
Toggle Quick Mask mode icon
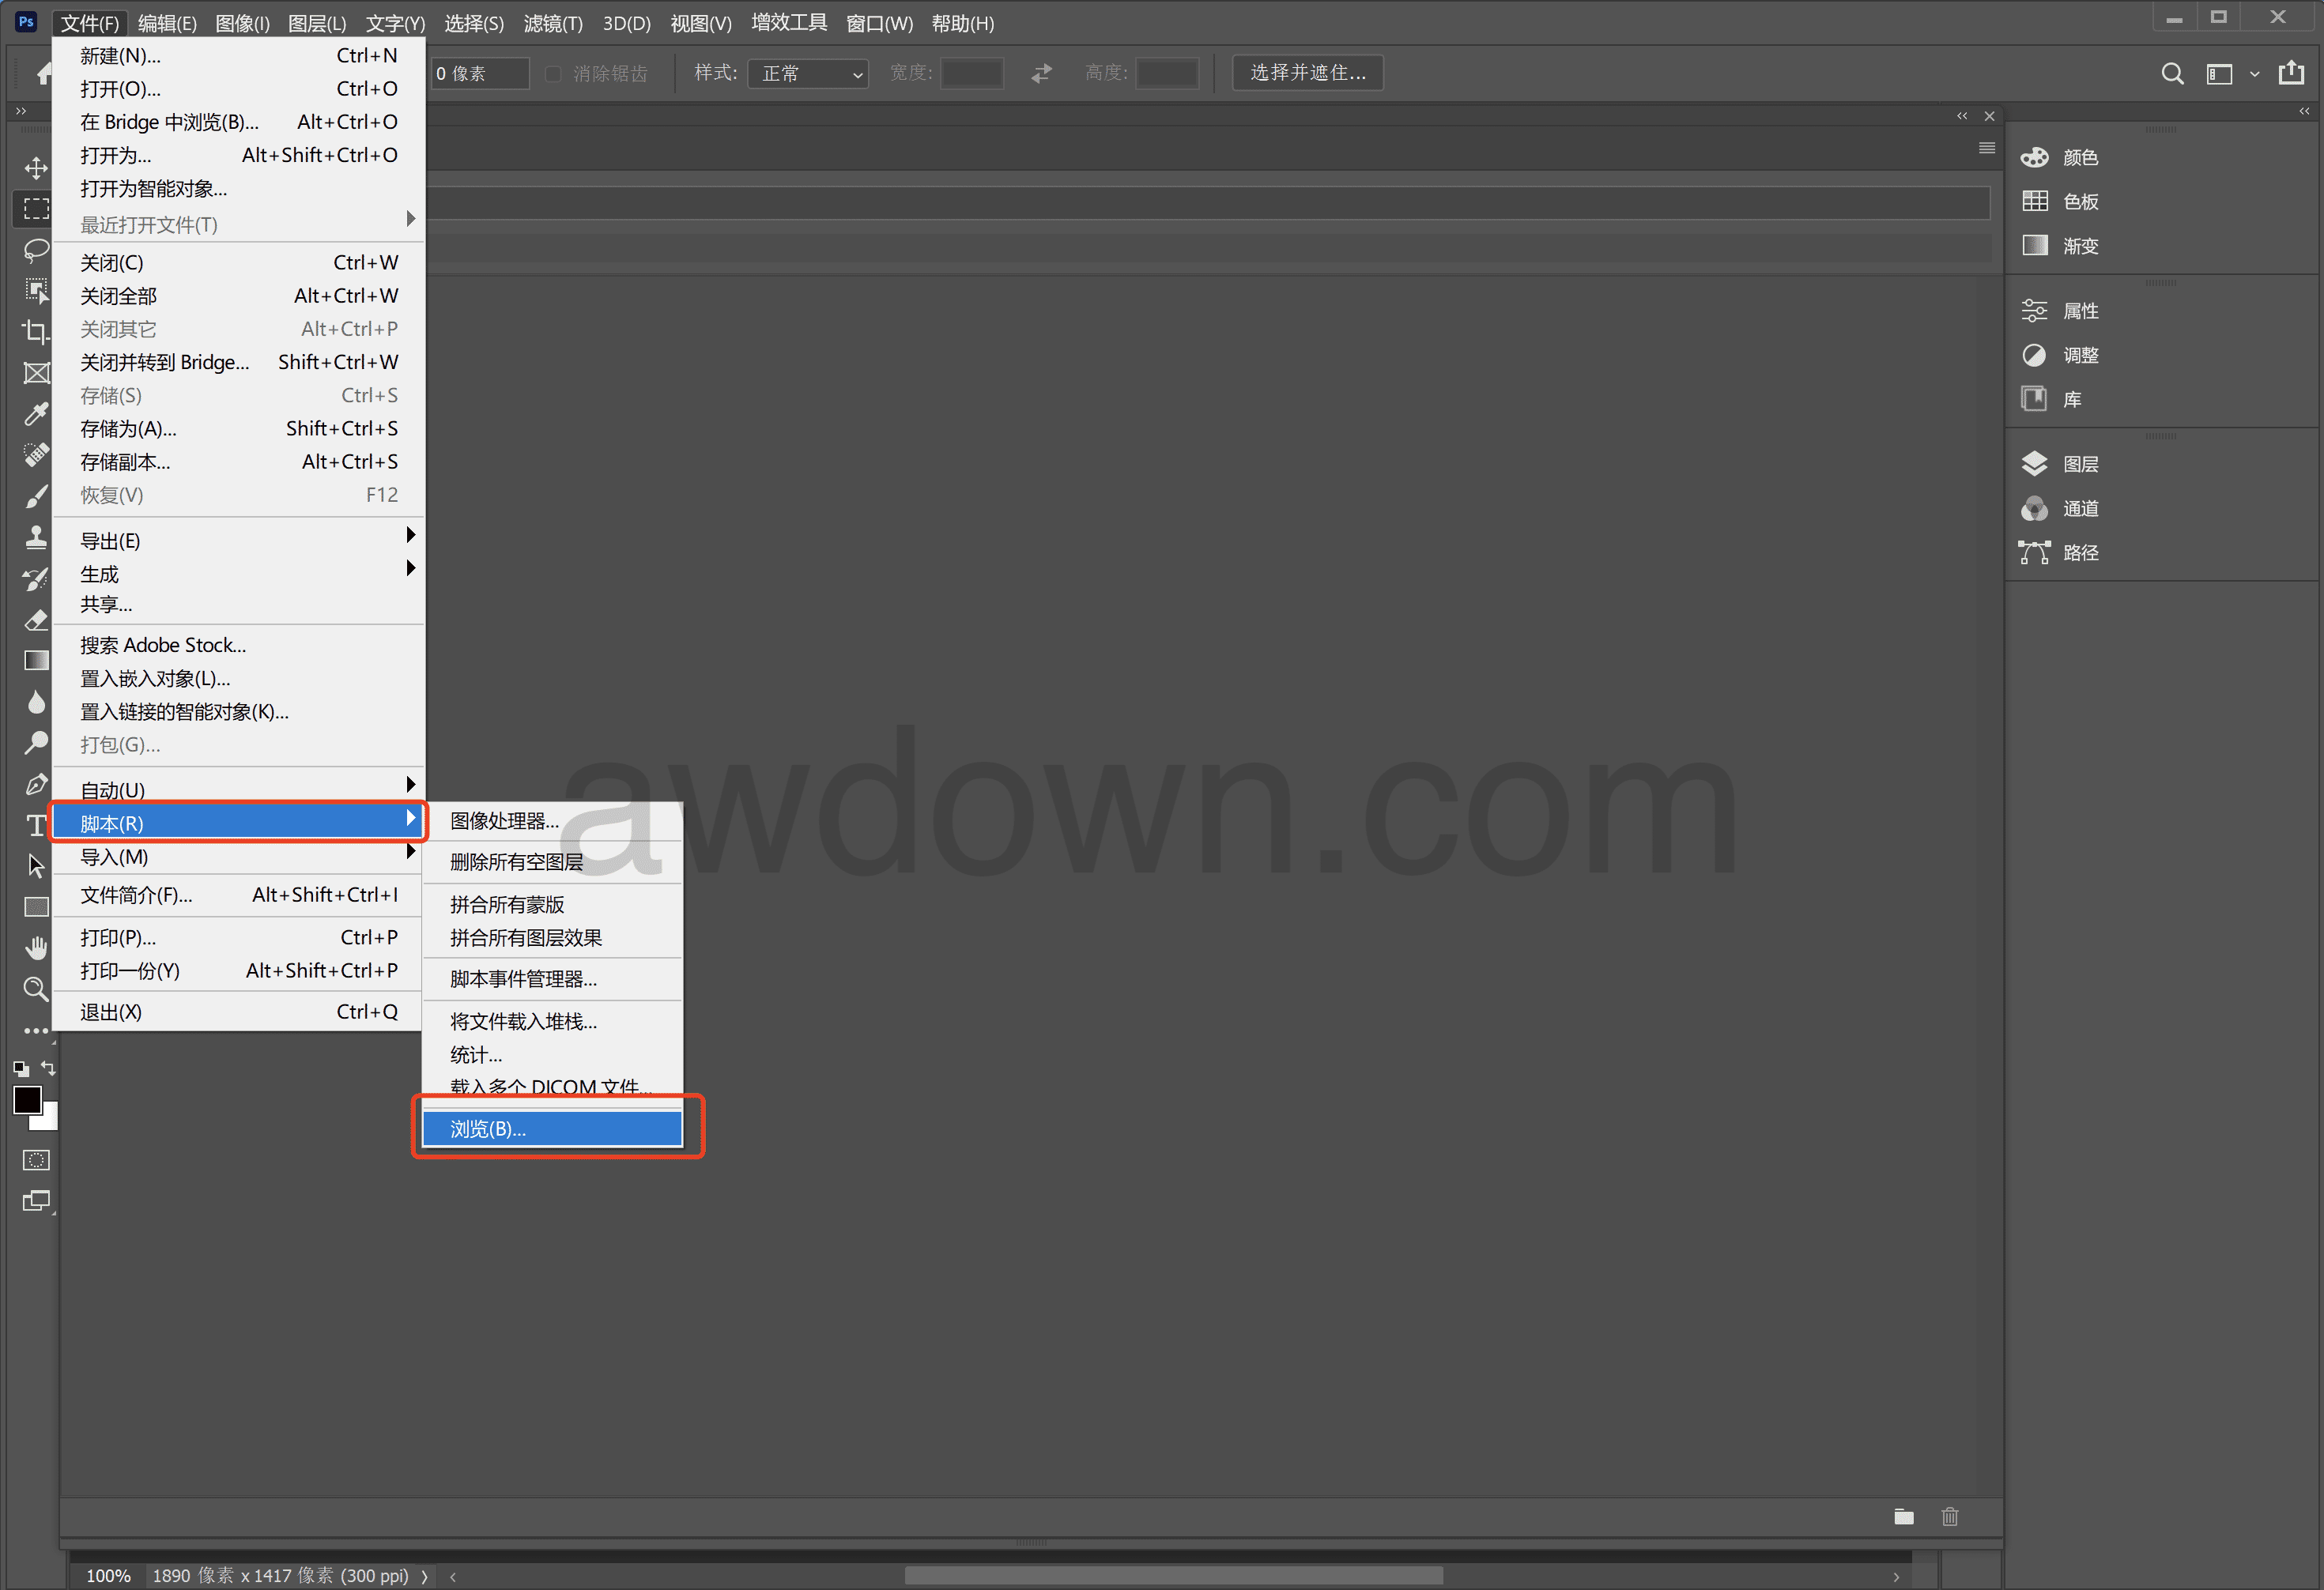tap(36, 1160)
